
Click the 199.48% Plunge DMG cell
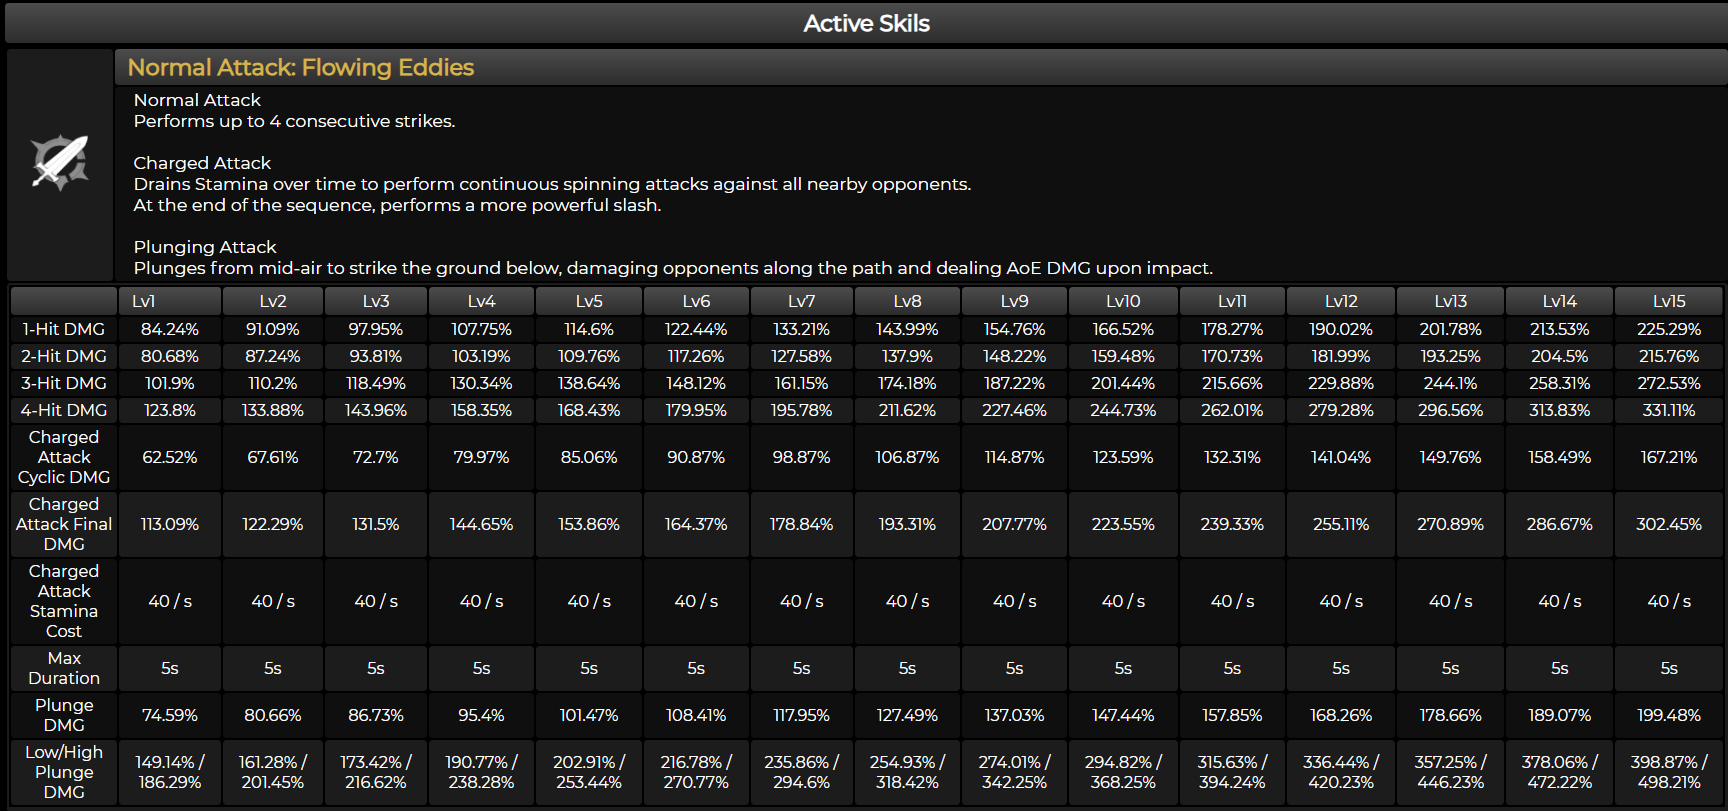coord(1669,715)
